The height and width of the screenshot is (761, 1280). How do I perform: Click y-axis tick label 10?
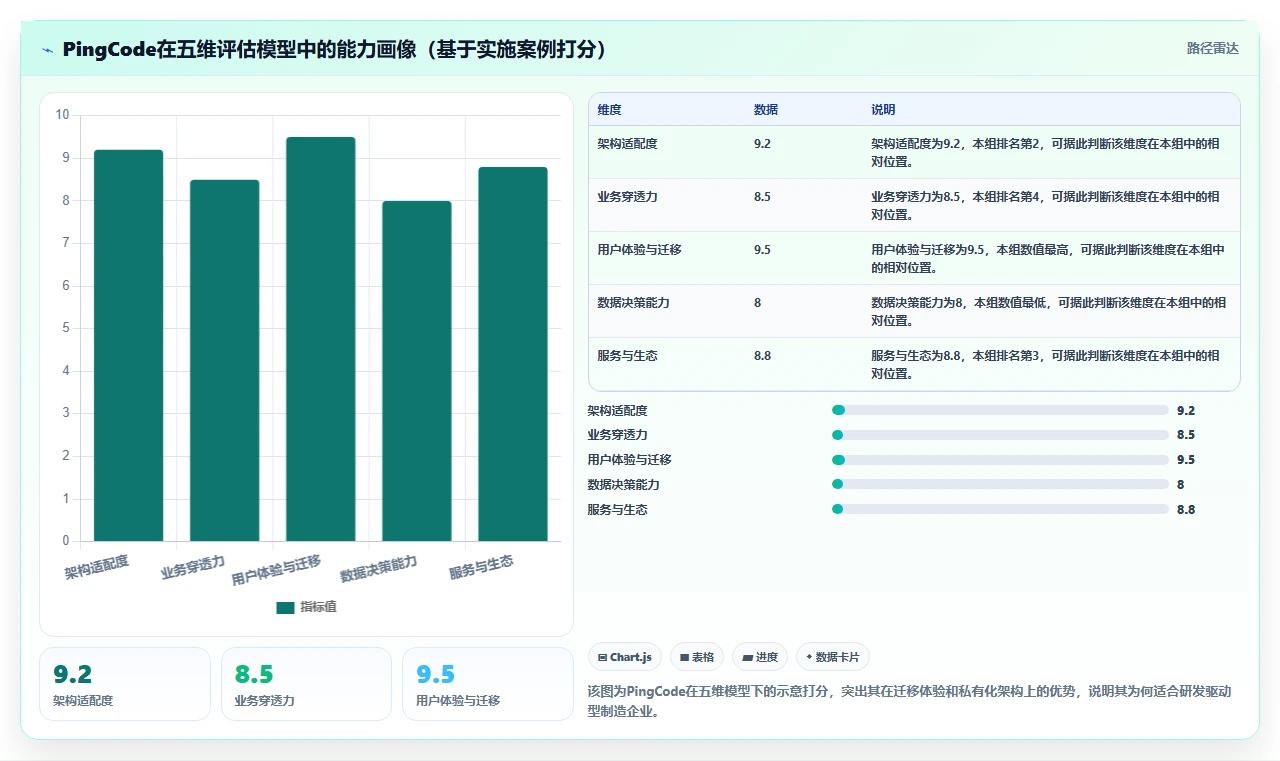[x=63, y=115]
